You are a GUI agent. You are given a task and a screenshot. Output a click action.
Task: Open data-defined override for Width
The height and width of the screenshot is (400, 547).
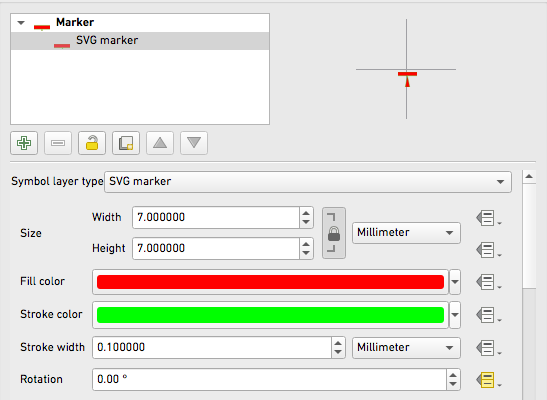point(488,218)
